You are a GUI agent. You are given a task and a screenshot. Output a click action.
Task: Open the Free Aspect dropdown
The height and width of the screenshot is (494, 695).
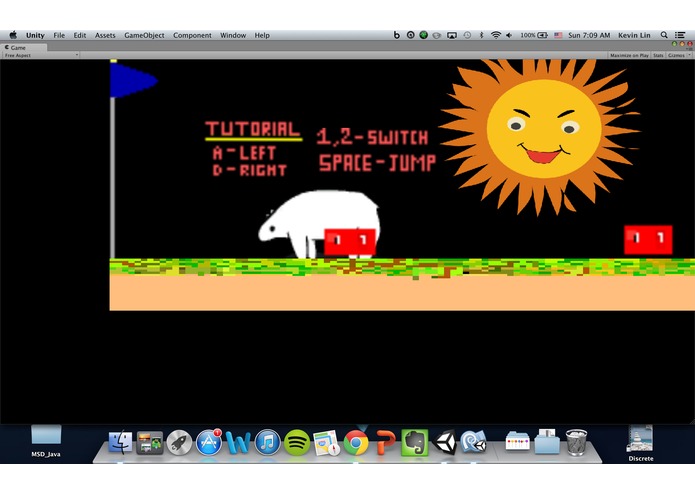point(41,55)
